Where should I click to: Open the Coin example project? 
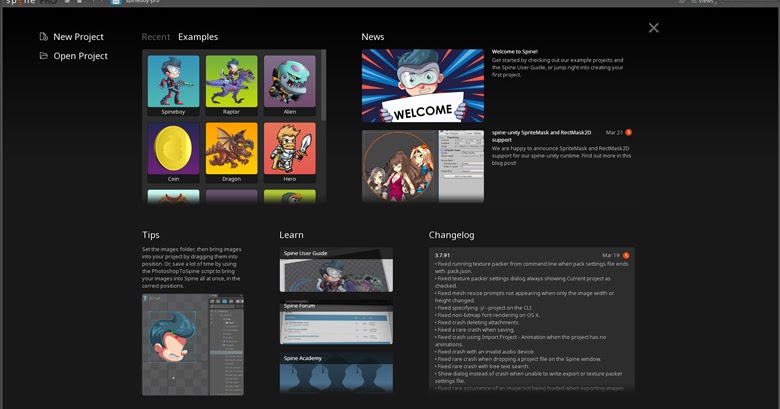(x=173, y=152)
